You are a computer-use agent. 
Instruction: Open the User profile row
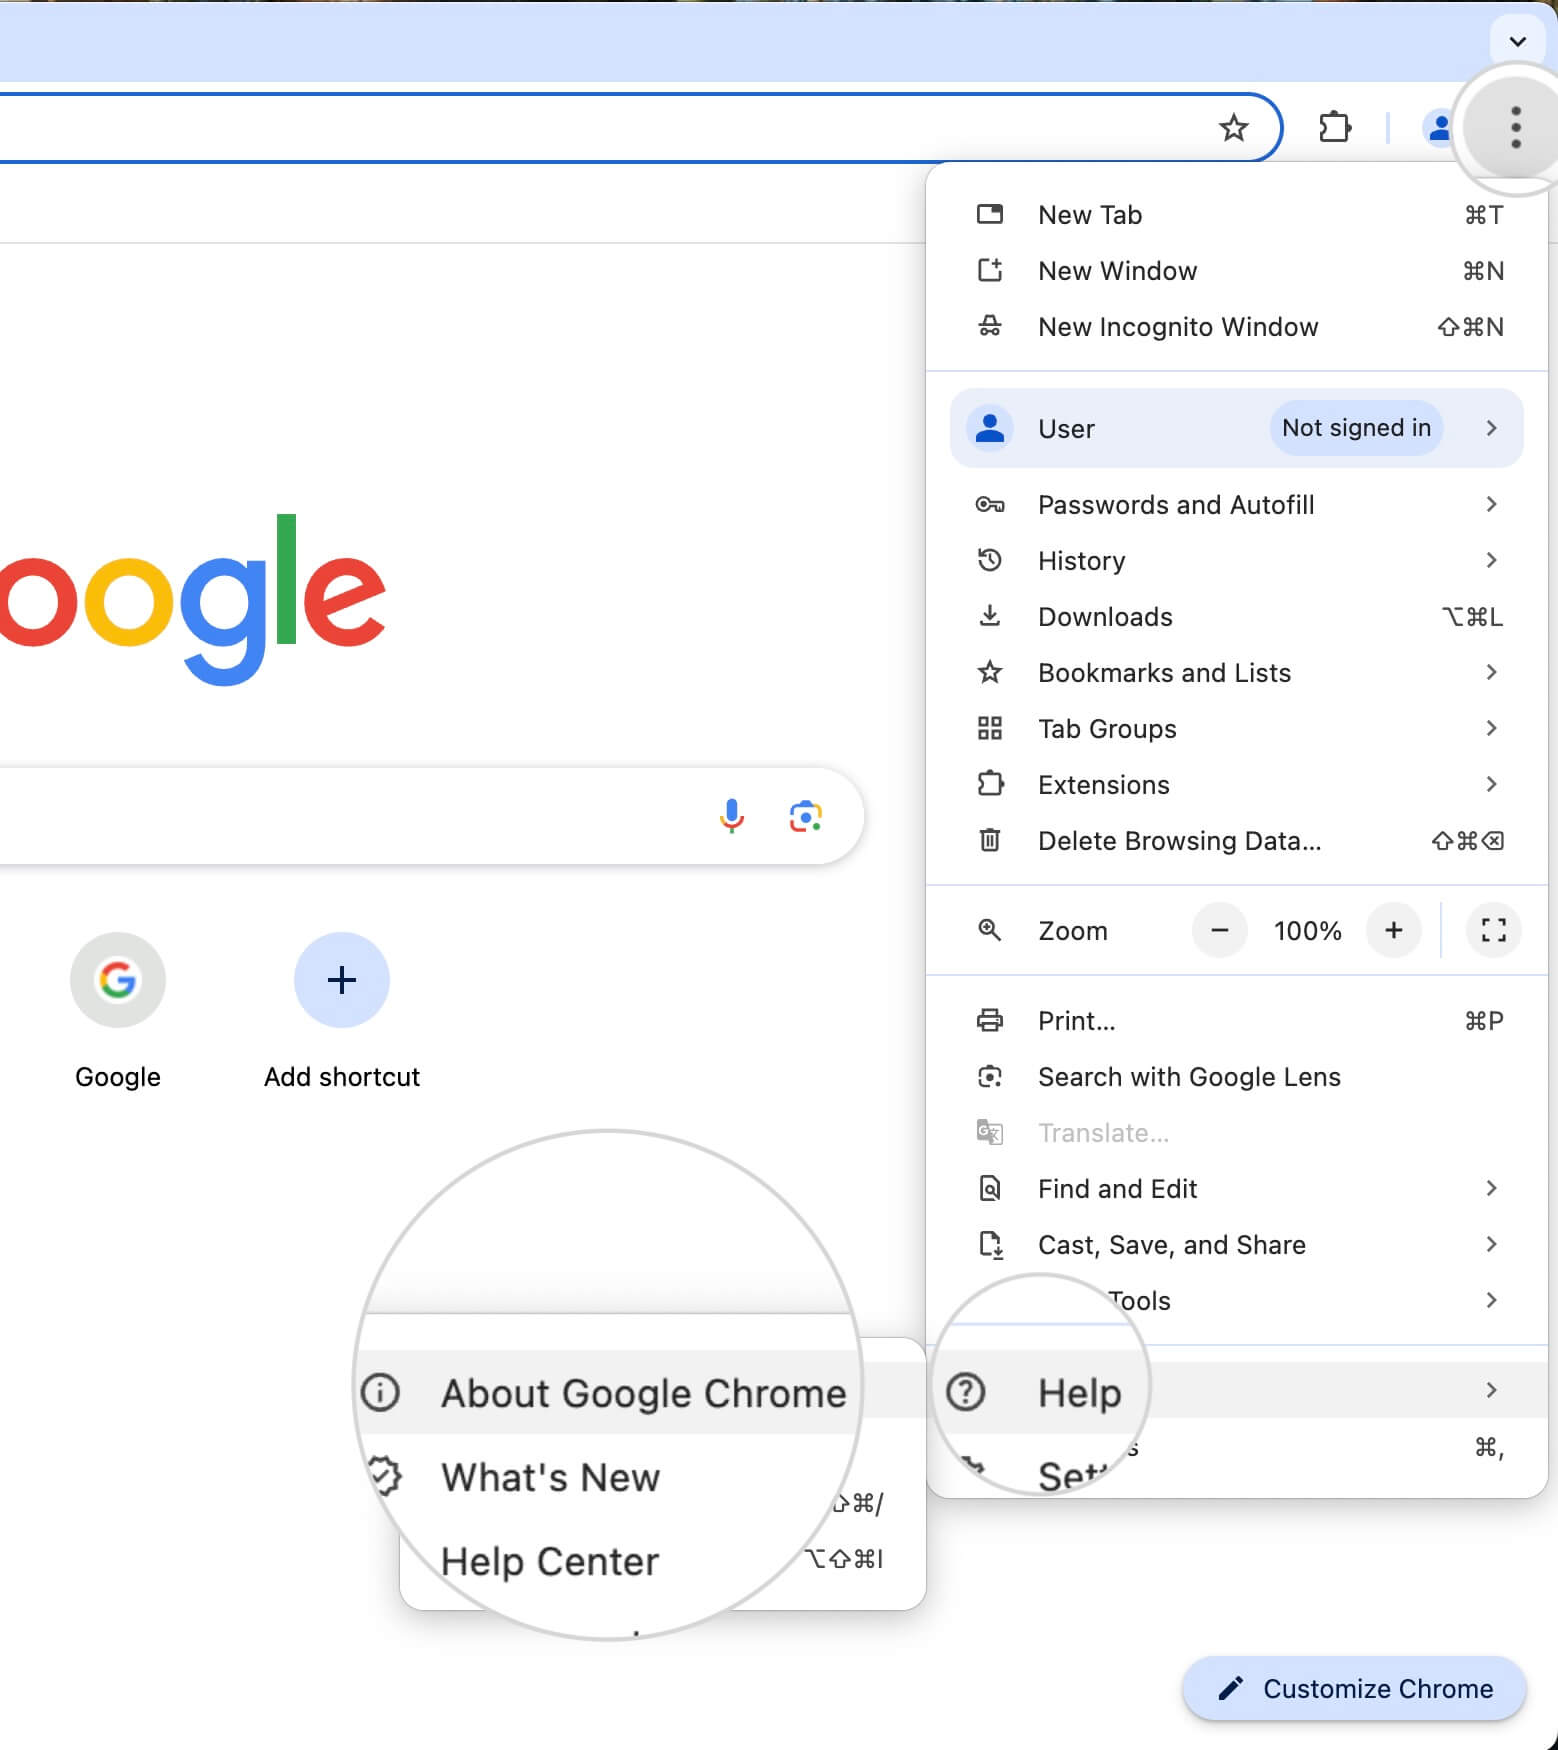1237,428
